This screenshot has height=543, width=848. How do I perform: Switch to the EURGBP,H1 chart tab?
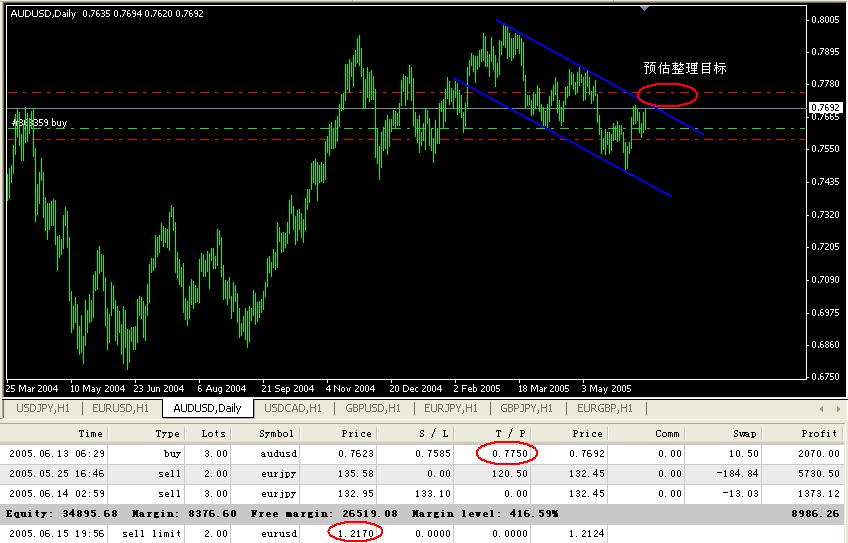coord(605,408)
